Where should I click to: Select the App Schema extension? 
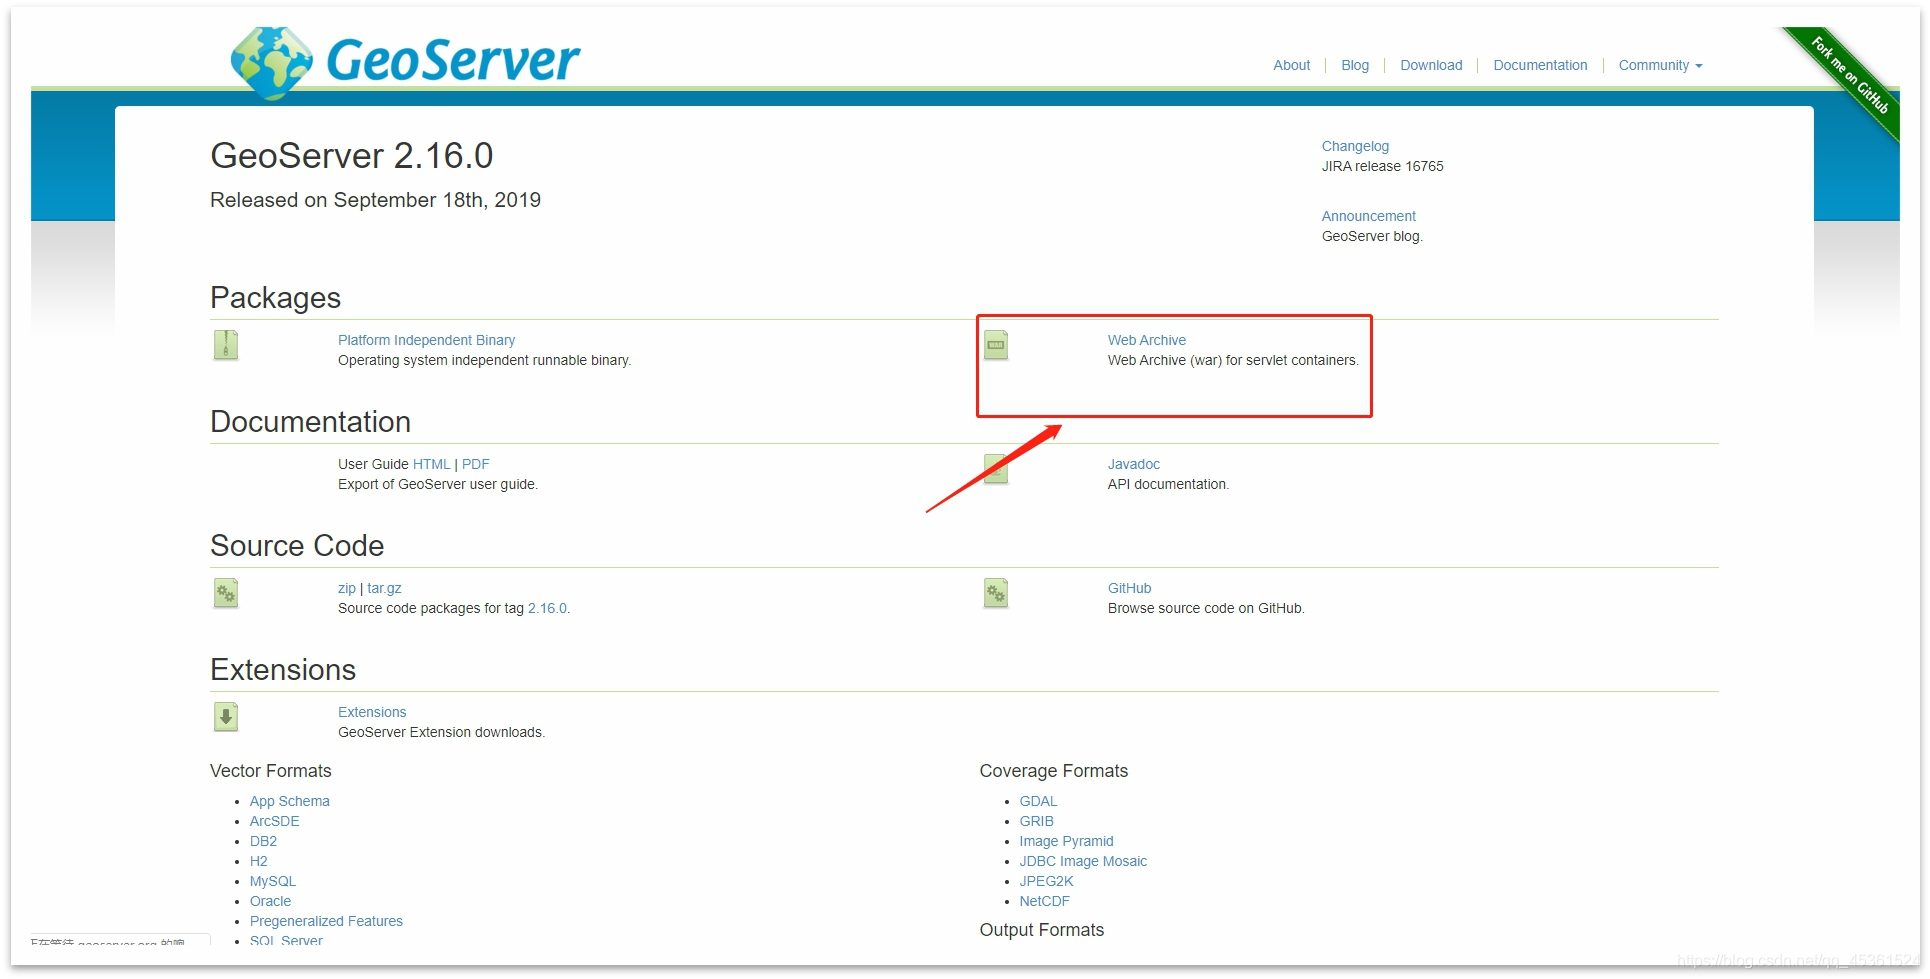pos(289,801)
